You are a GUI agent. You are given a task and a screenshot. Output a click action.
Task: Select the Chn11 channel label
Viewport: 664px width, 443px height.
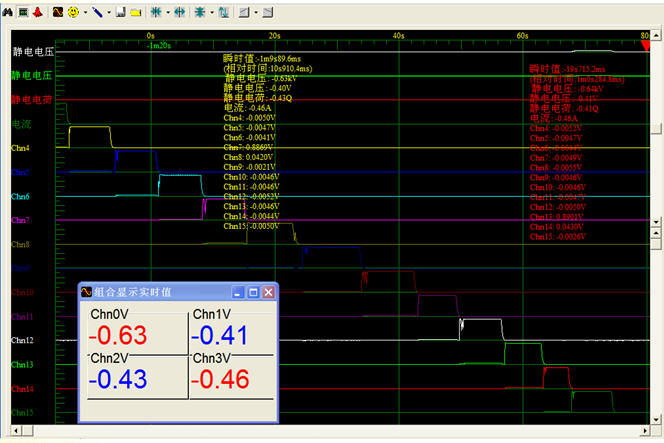22,316
